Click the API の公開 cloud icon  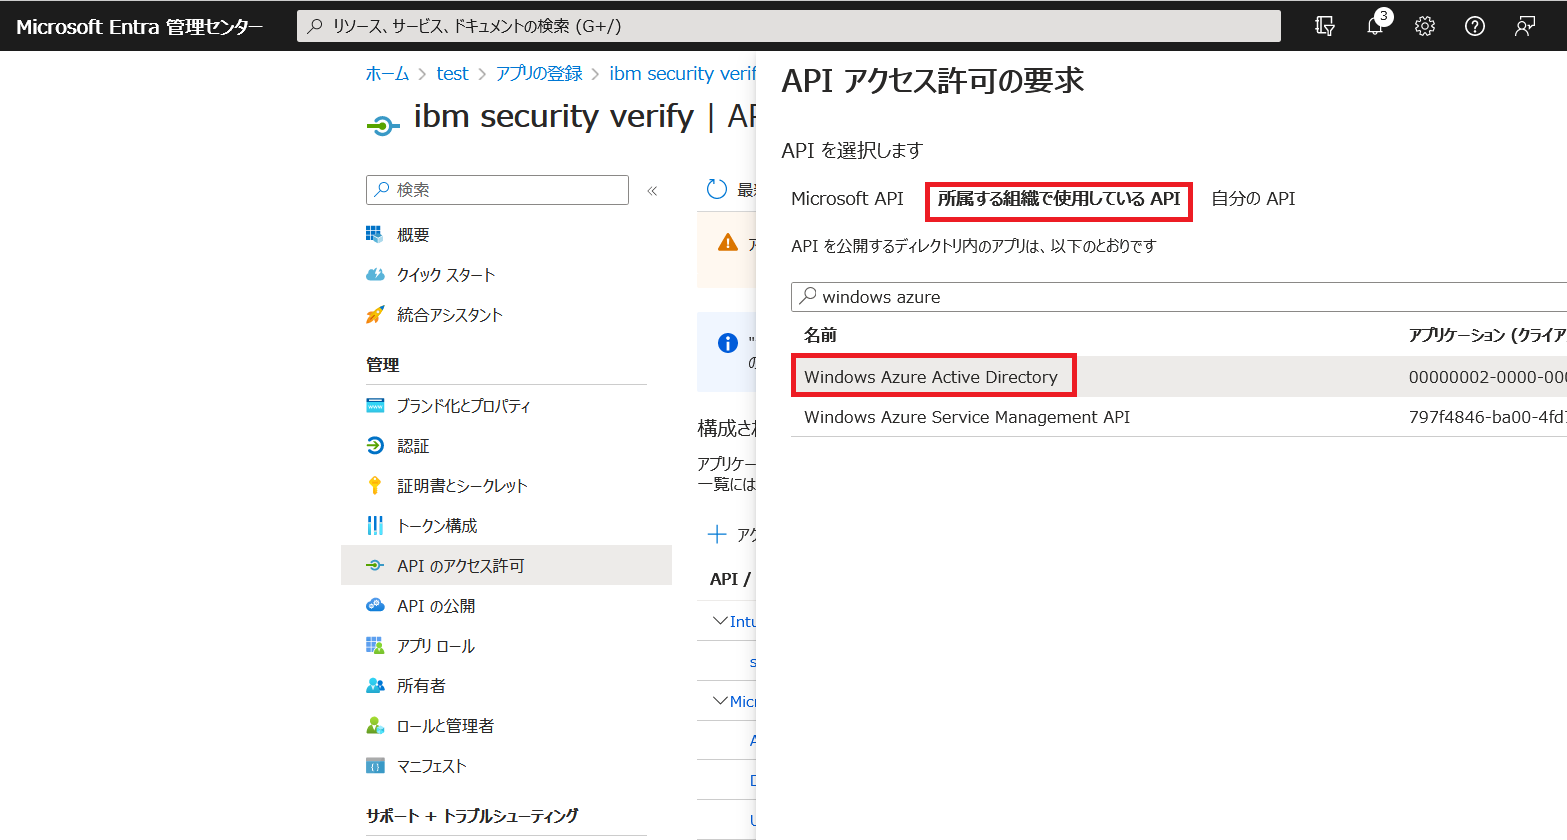click(375, 605)
